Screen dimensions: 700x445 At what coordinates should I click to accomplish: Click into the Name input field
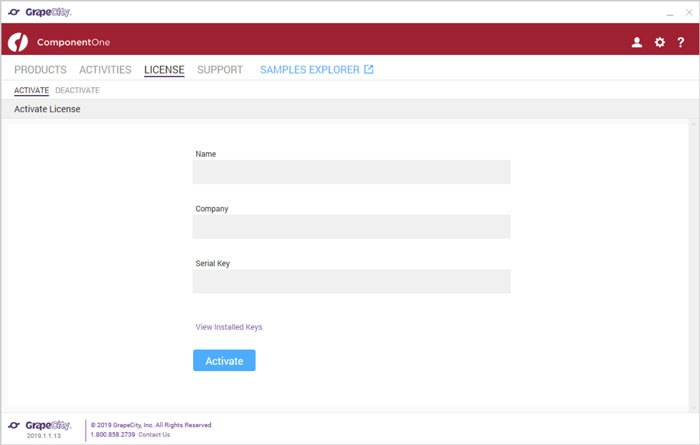[x=351, y=172]
